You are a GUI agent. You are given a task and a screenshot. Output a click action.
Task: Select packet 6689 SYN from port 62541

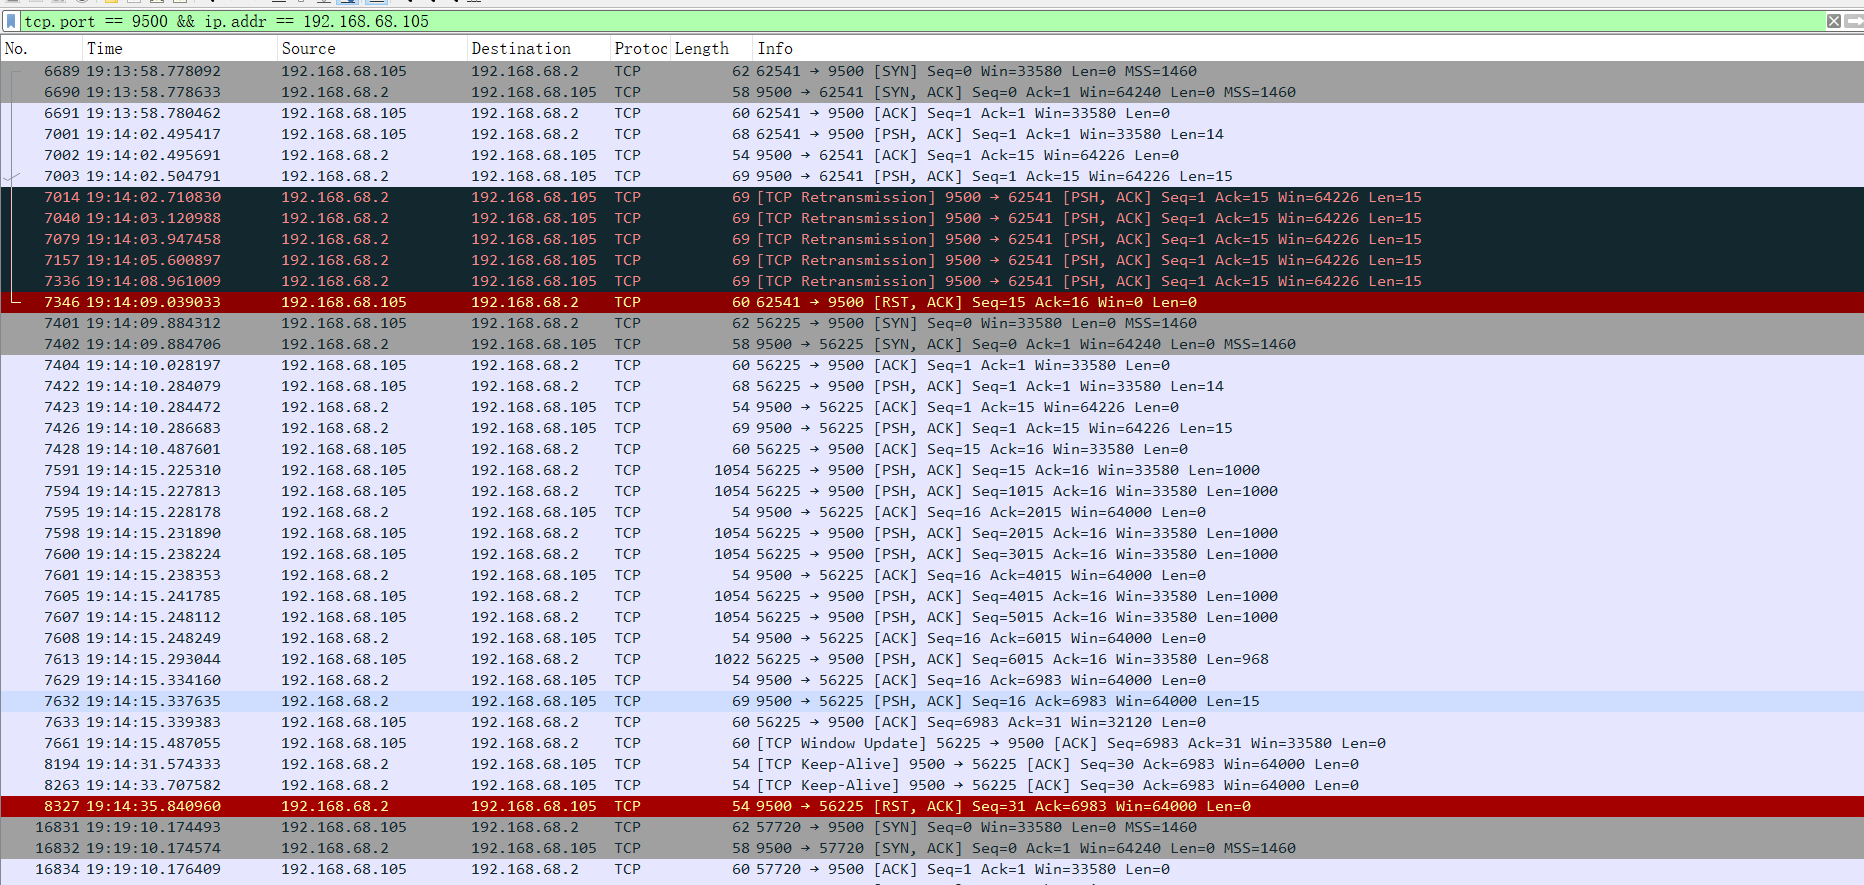pyautogui.click(x=932, y=71)
